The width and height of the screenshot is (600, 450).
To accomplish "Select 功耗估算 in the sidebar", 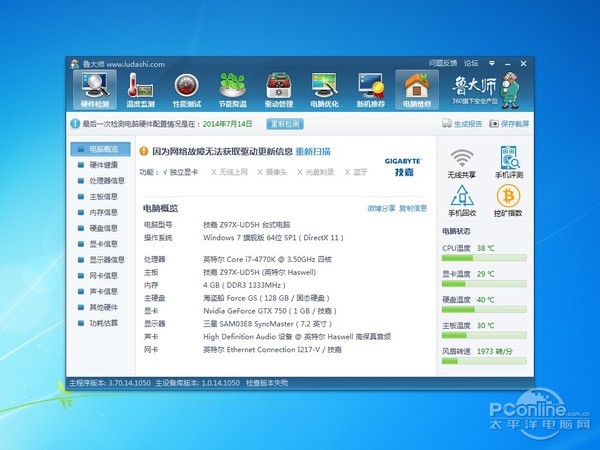I will click(x=100, y=323).
